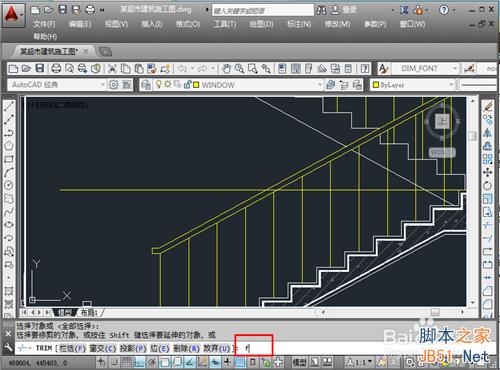Image resolution: width=500 pixels, height=370 pixels.
Task: Toggle Lineweight display in status bar
Action: [x=228, y=362]
